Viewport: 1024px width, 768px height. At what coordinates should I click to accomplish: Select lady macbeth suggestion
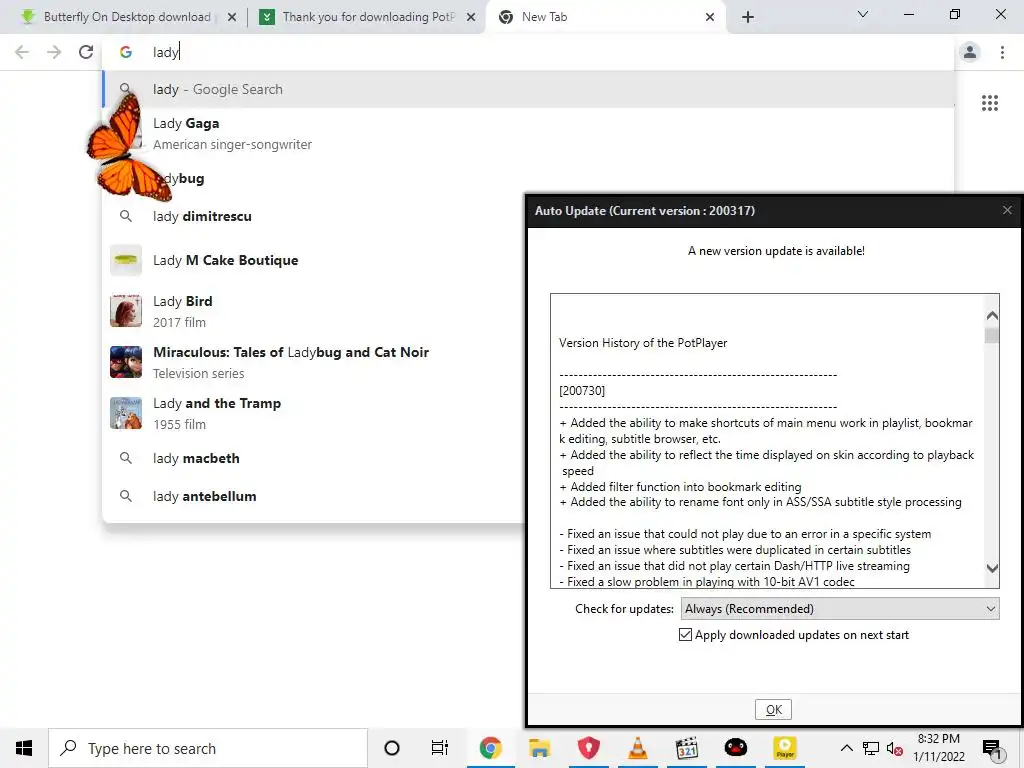click(313, 458)
